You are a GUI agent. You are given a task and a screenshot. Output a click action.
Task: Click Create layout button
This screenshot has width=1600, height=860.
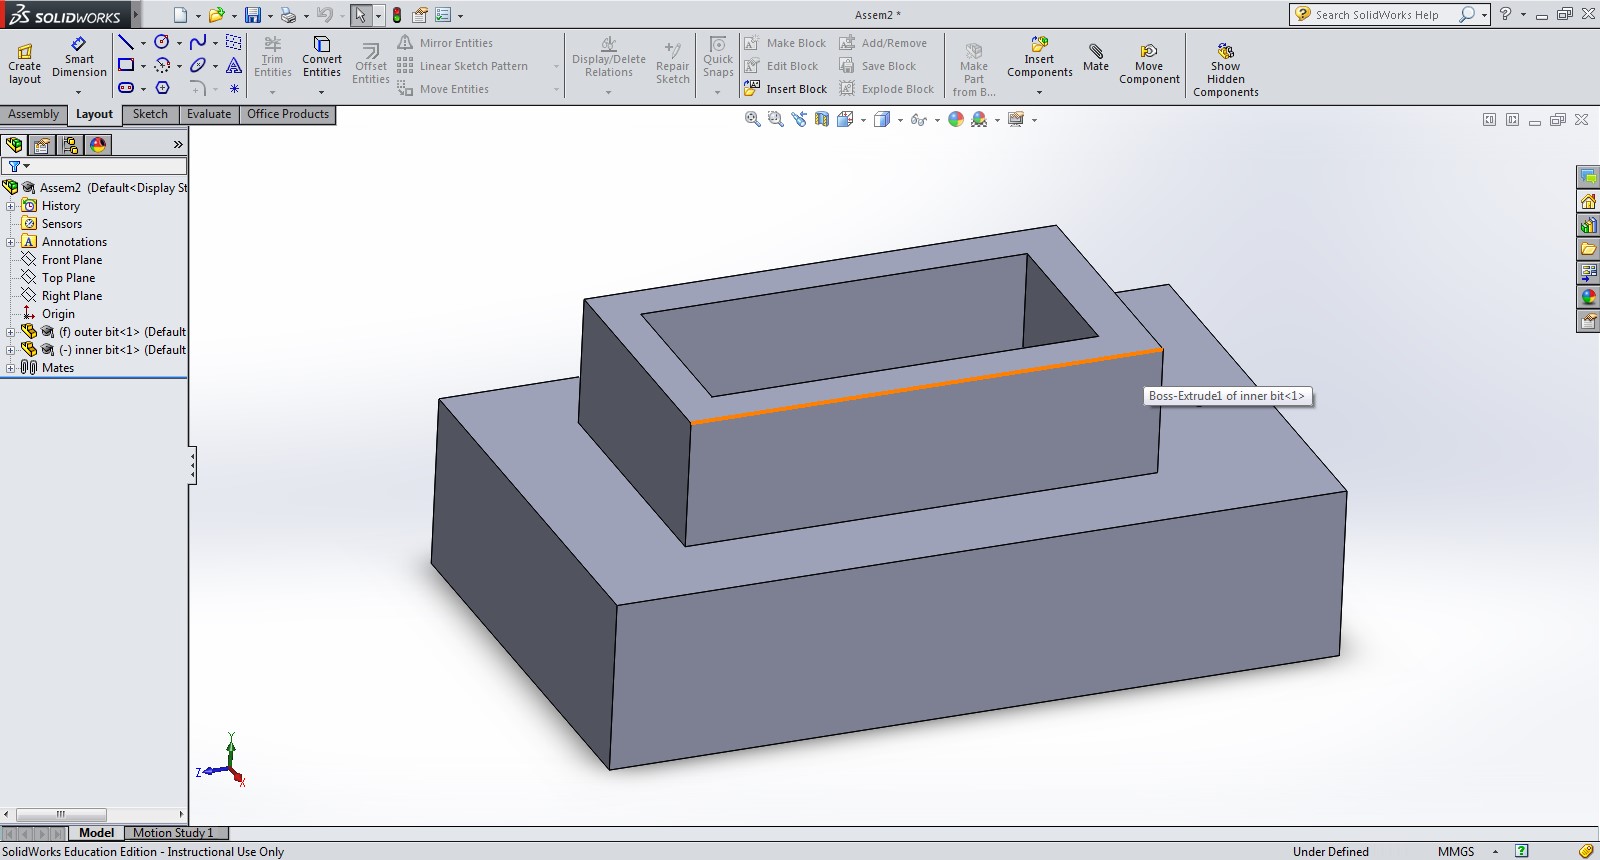25,64
